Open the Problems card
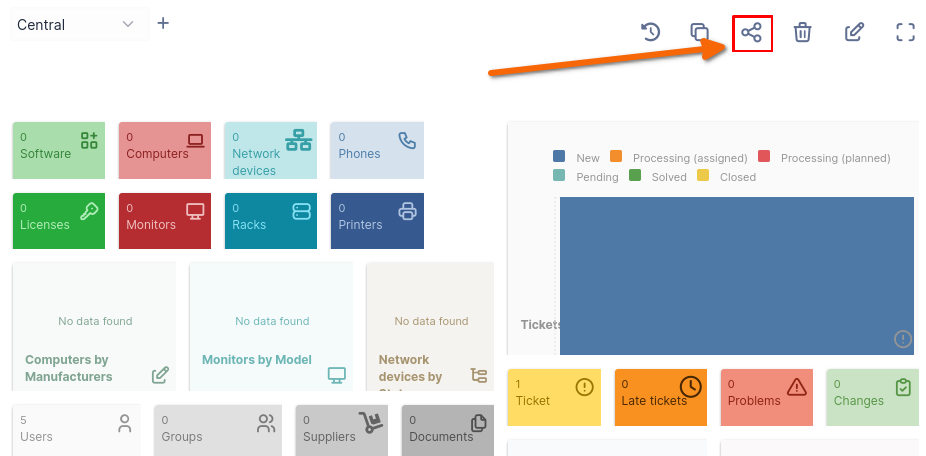926x456 pixels. (x=766, y=397)
